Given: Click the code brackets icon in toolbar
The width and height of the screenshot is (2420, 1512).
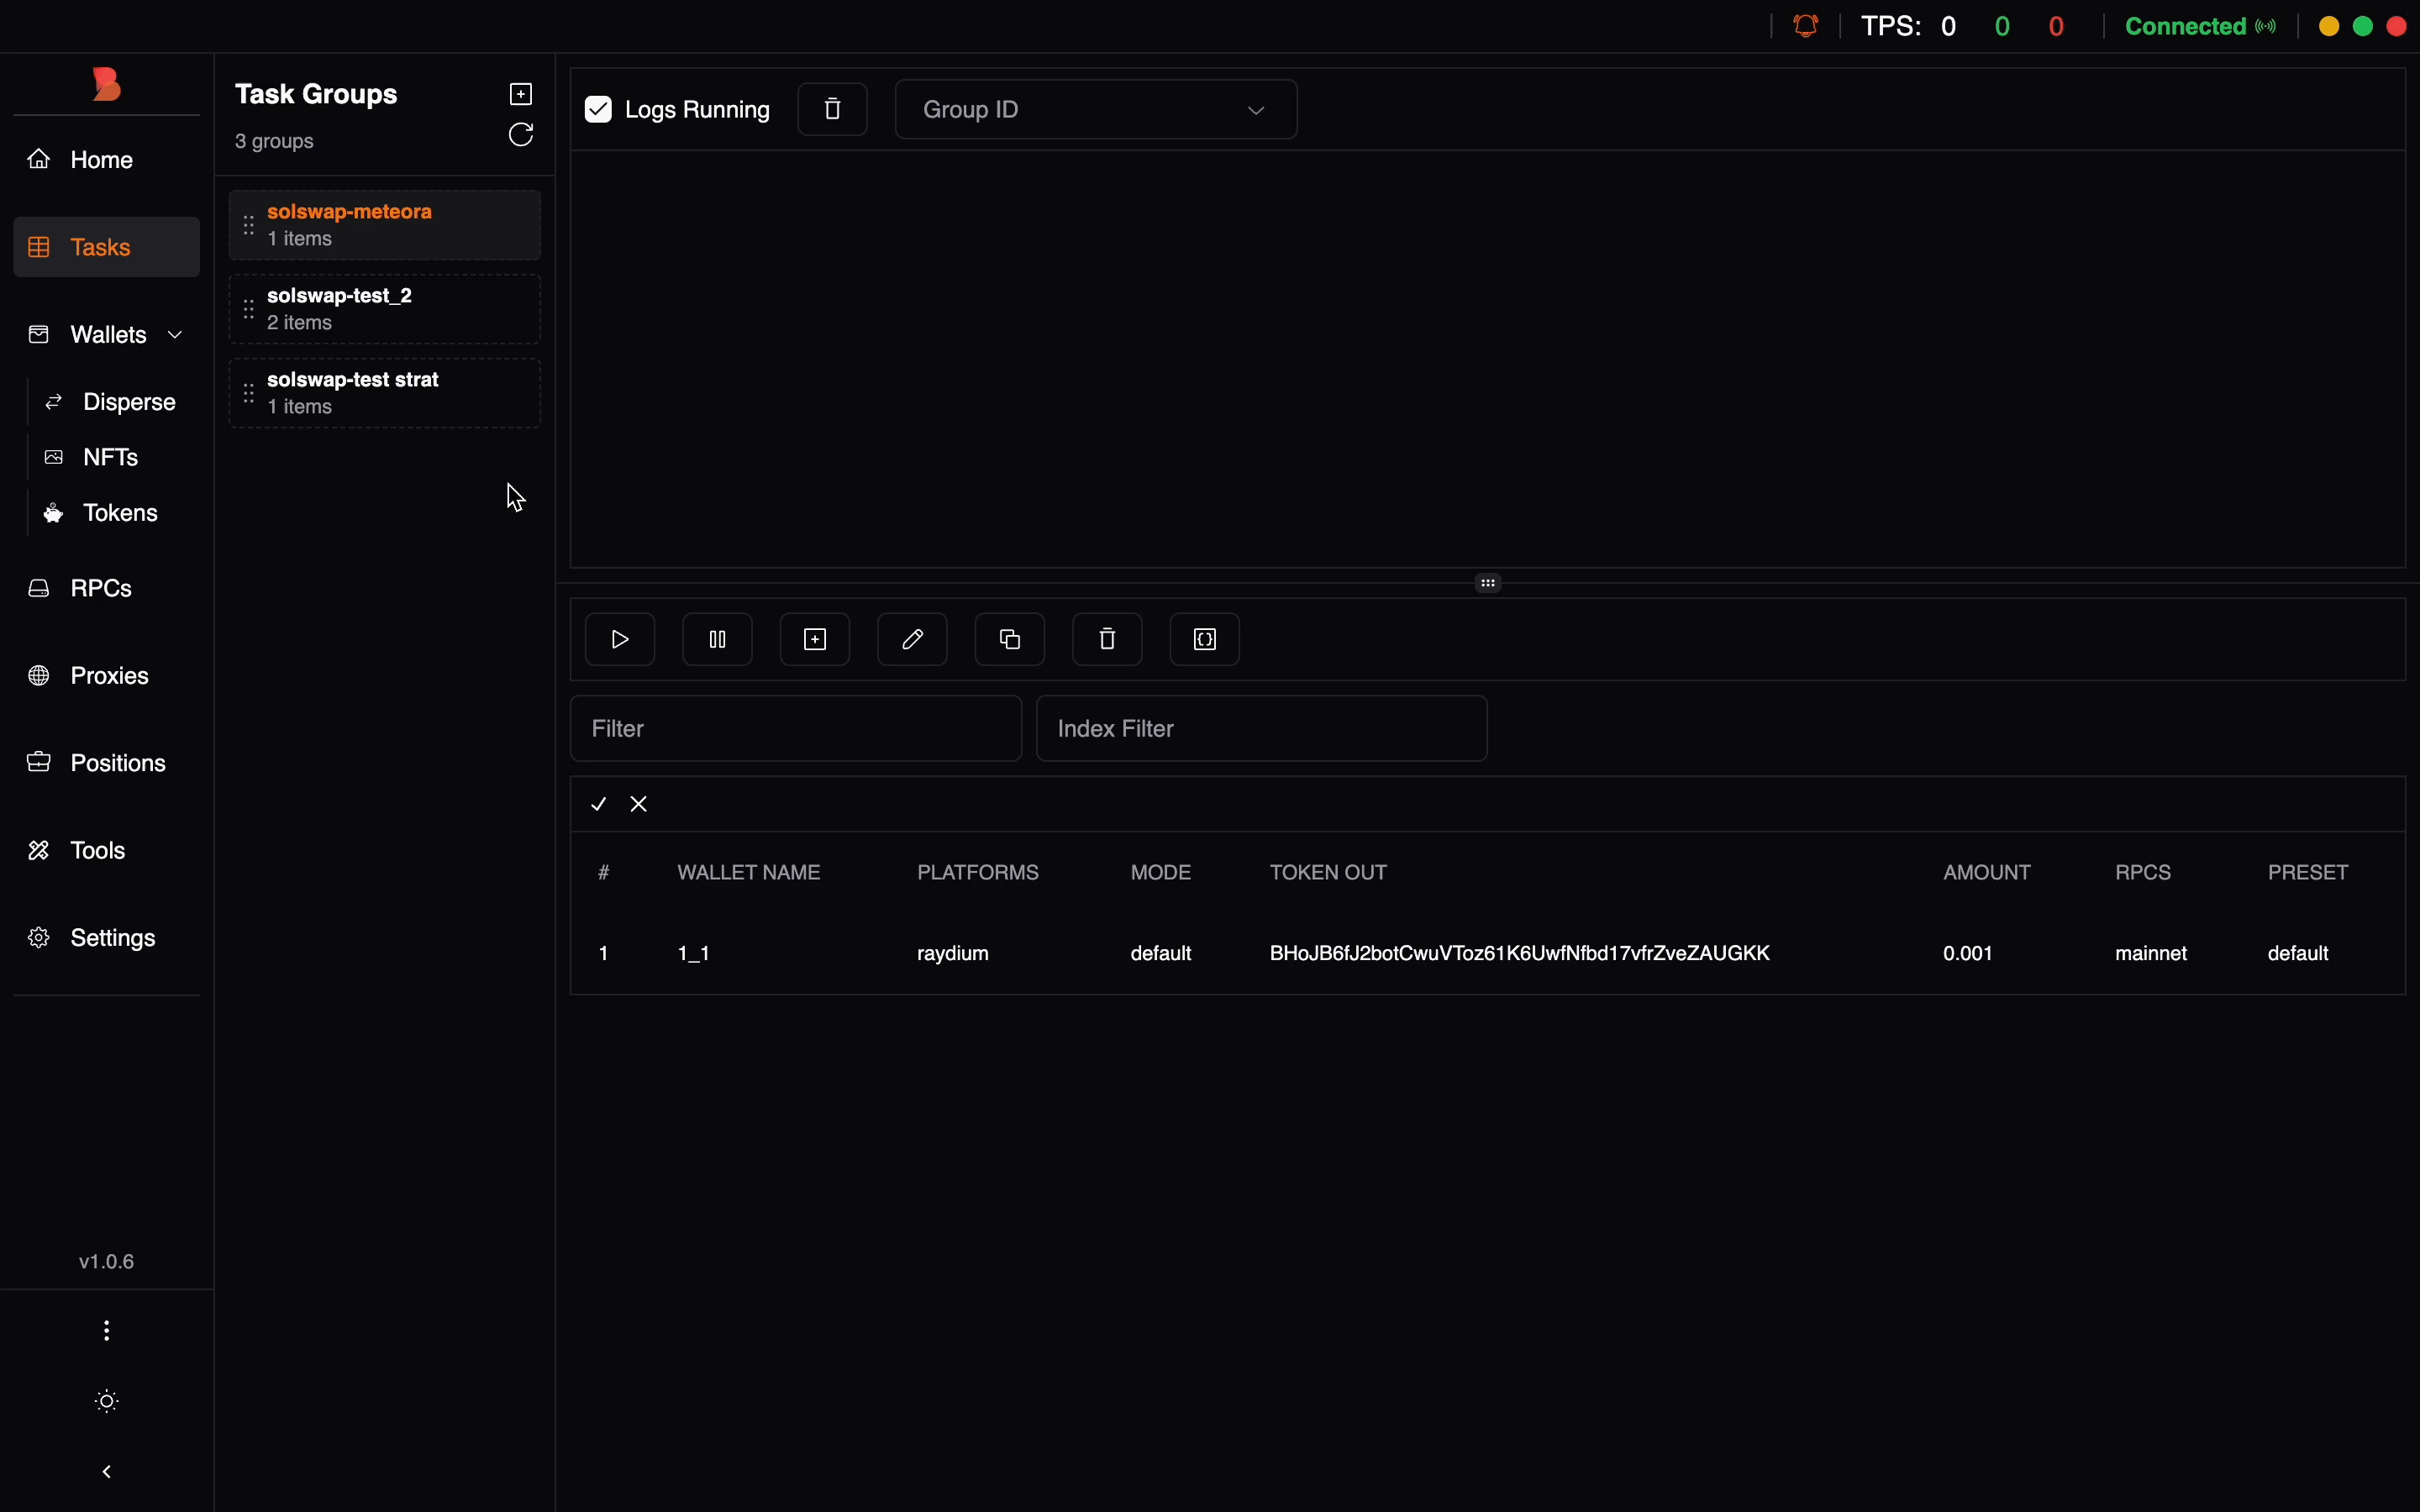Looking at the screenshot, I should 1205,640.
